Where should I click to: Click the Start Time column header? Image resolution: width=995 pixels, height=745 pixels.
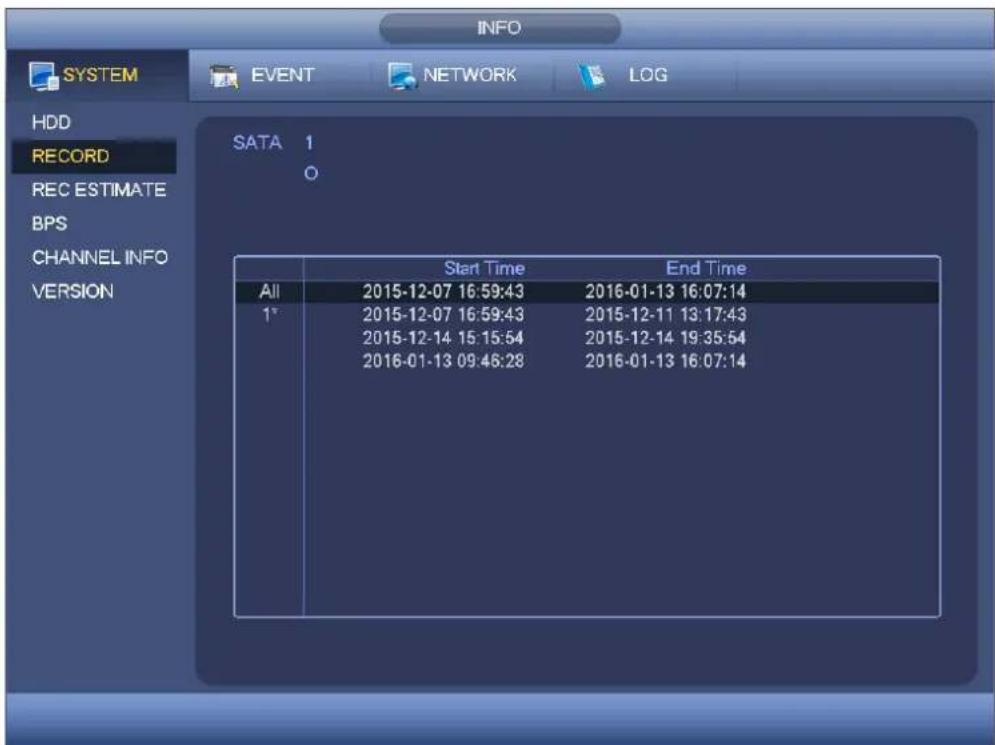click(484, 268)
